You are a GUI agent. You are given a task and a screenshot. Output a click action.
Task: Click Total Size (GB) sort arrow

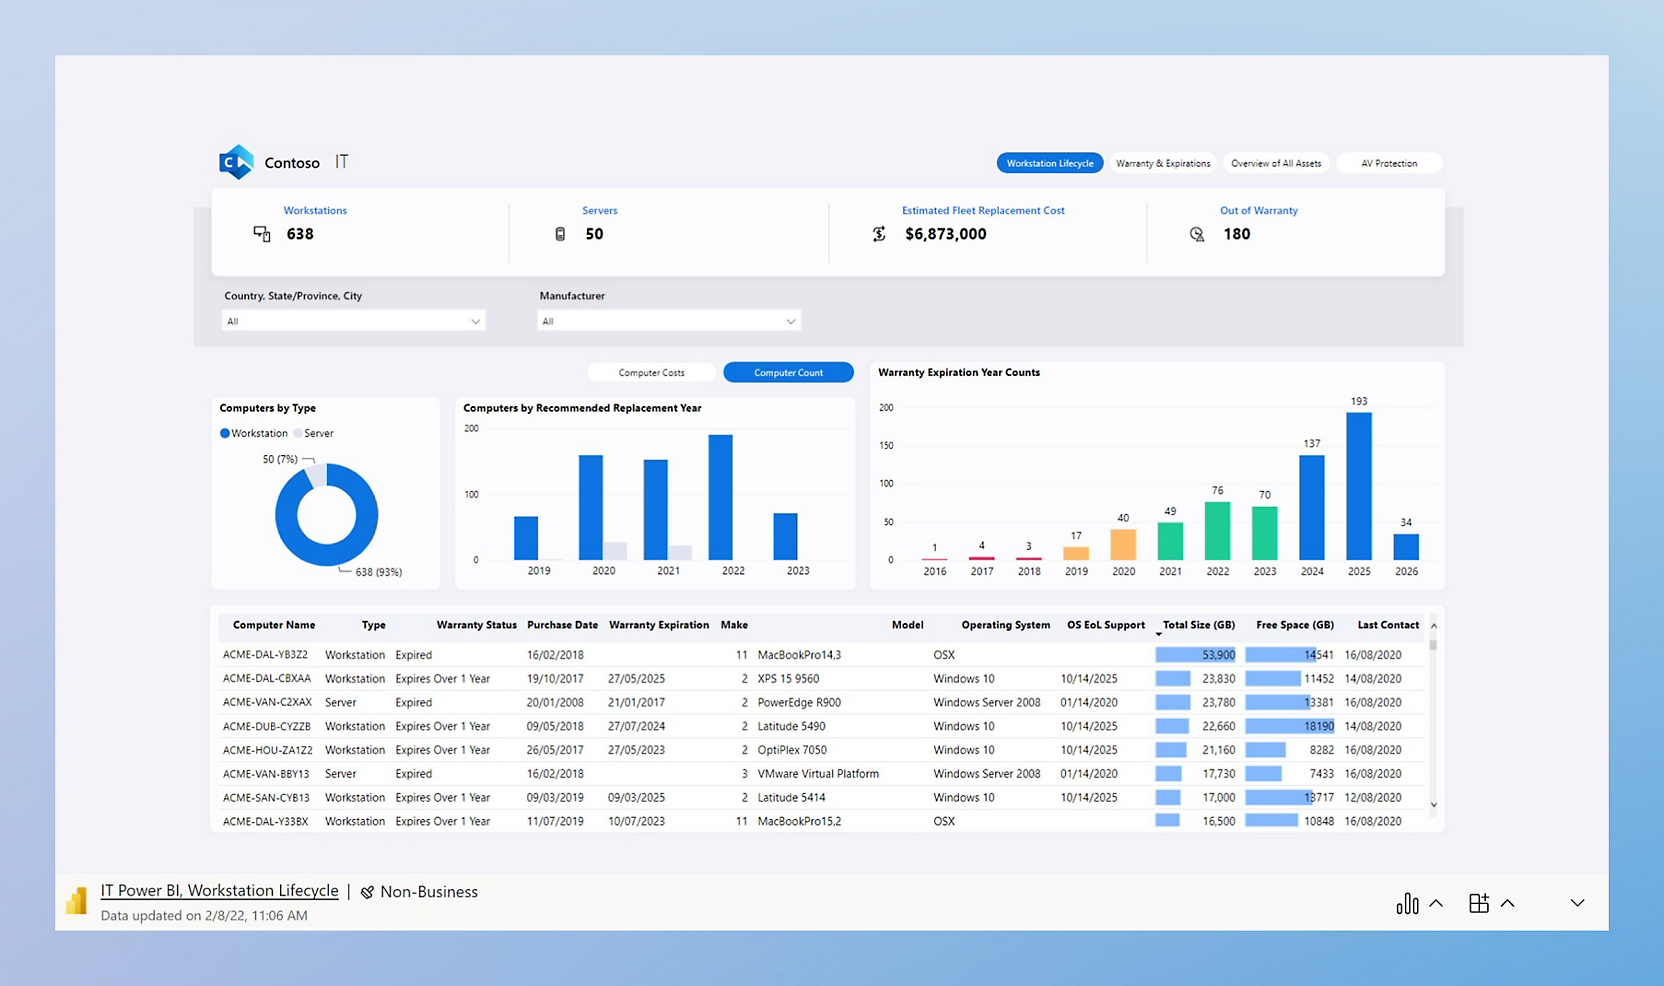click(1159, 634)
